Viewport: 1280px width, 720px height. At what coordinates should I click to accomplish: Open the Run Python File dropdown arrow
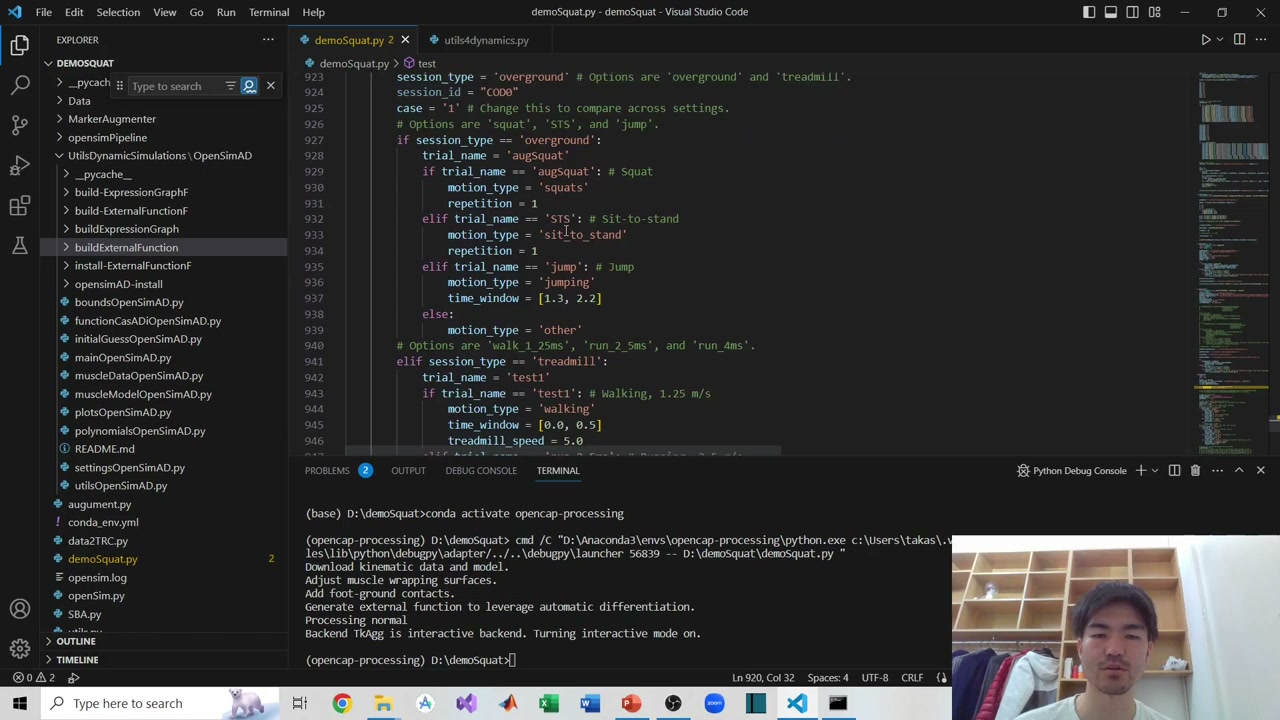[1221, 40]
